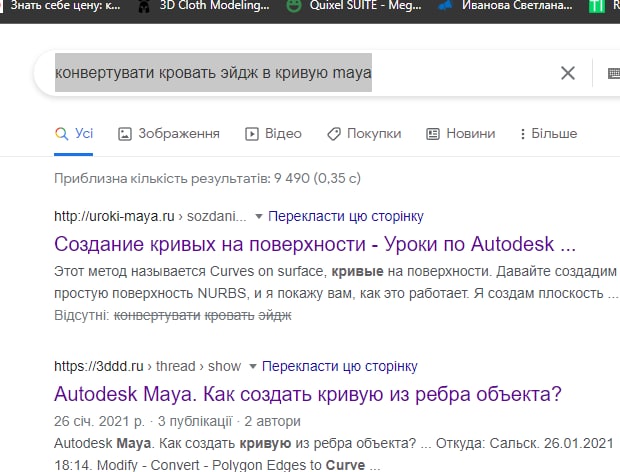Click the 3D Cloth Modeling bookmark favicon

(x=144, y=6)
